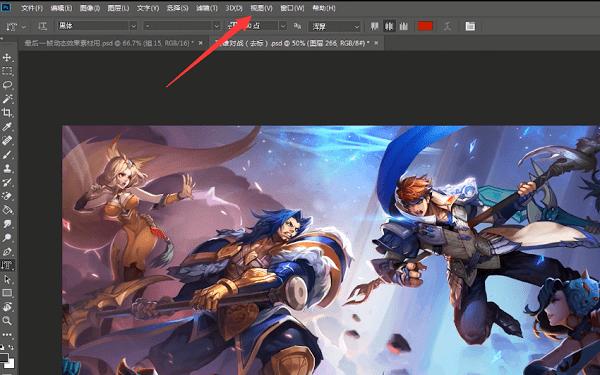Open the edit toolbar three-dots menu

pos(7,334)
